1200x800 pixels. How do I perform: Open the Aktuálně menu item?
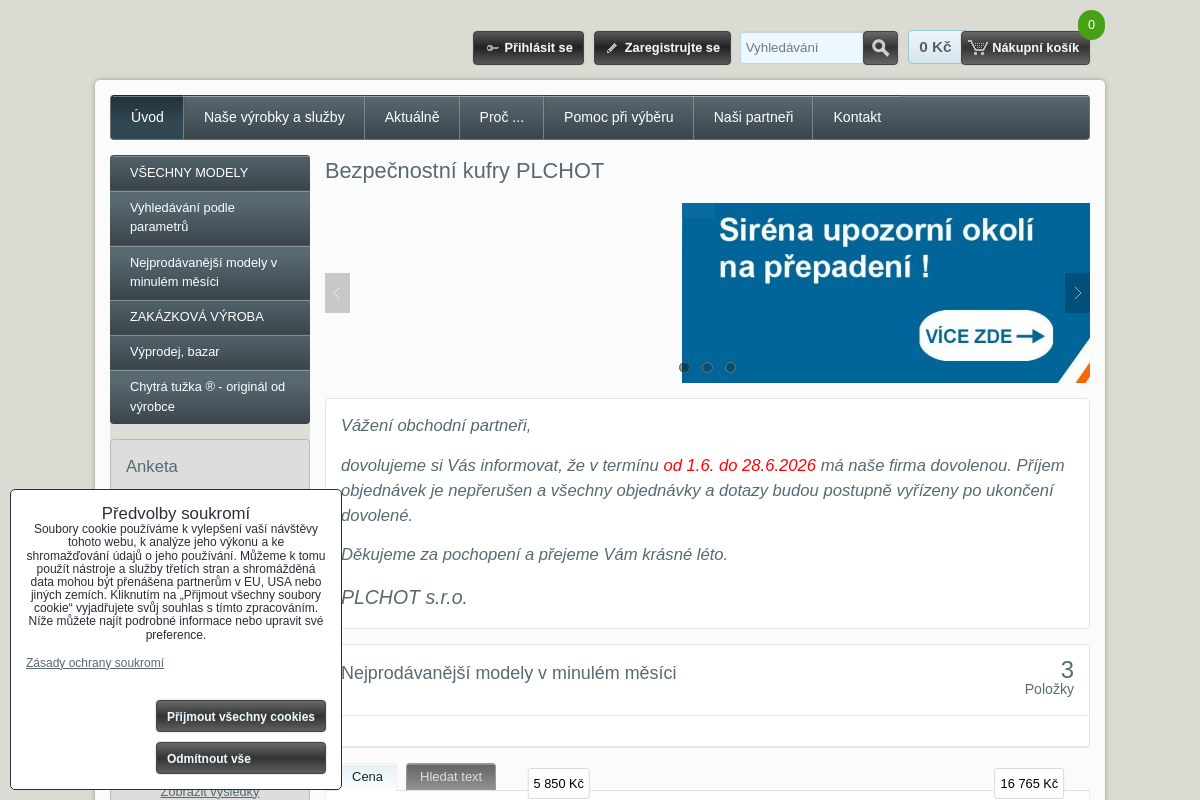pyautogui.click(x=412, y=117)
